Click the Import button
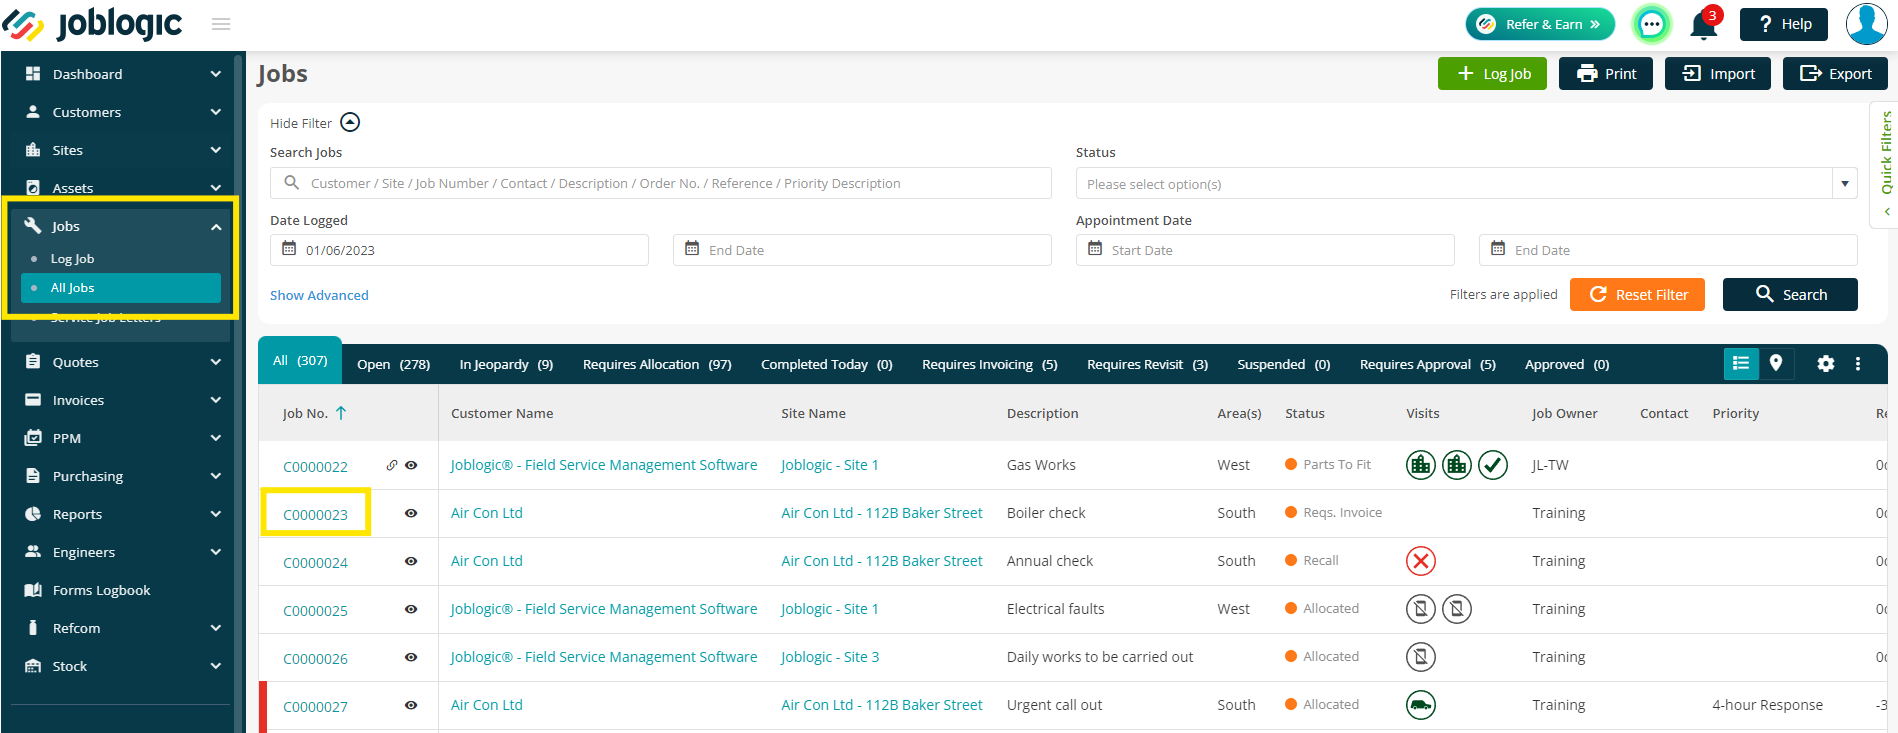This screenshot has height=733, width=1898. point(1718,74)
